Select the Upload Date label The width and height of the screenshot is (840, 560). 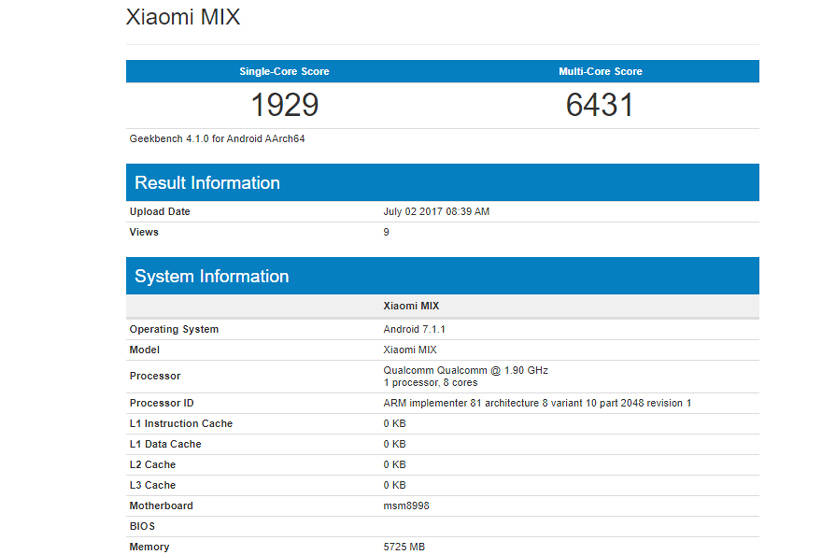pyautogui.click(x=160, y=212)
